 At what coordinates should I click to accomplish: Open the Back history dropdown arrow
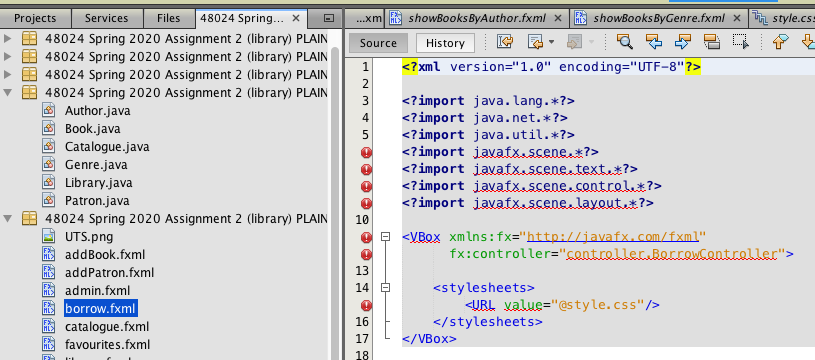point(551,42)
